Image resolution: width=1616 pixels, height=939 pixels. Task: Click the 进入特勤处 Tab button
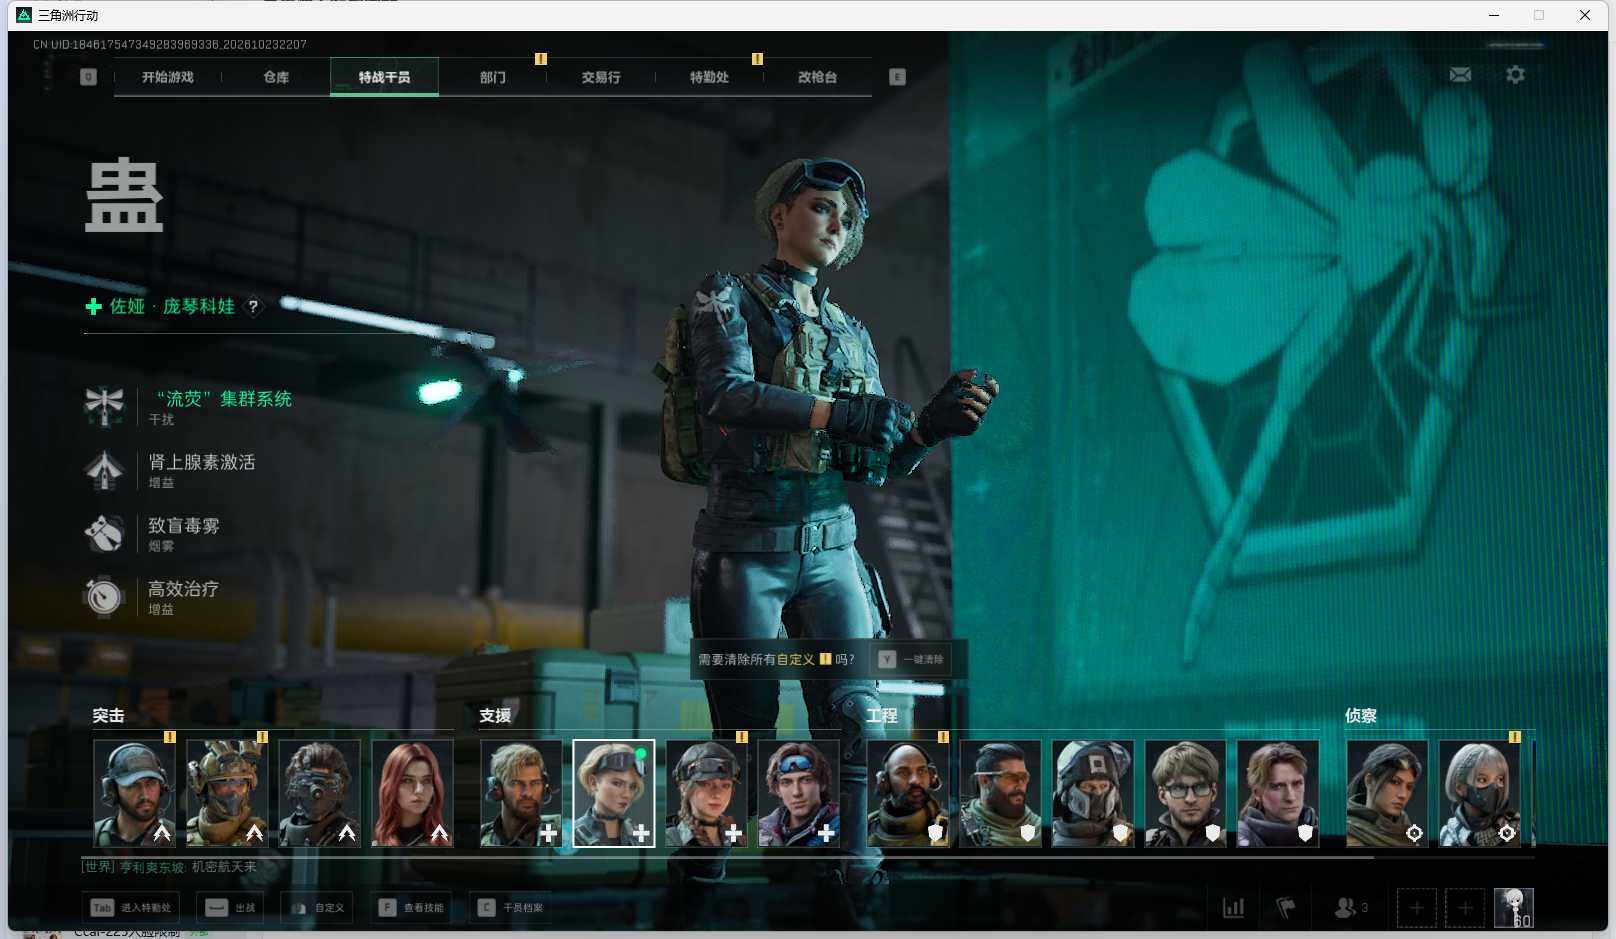pyautogui.click(x=131, y=908)
